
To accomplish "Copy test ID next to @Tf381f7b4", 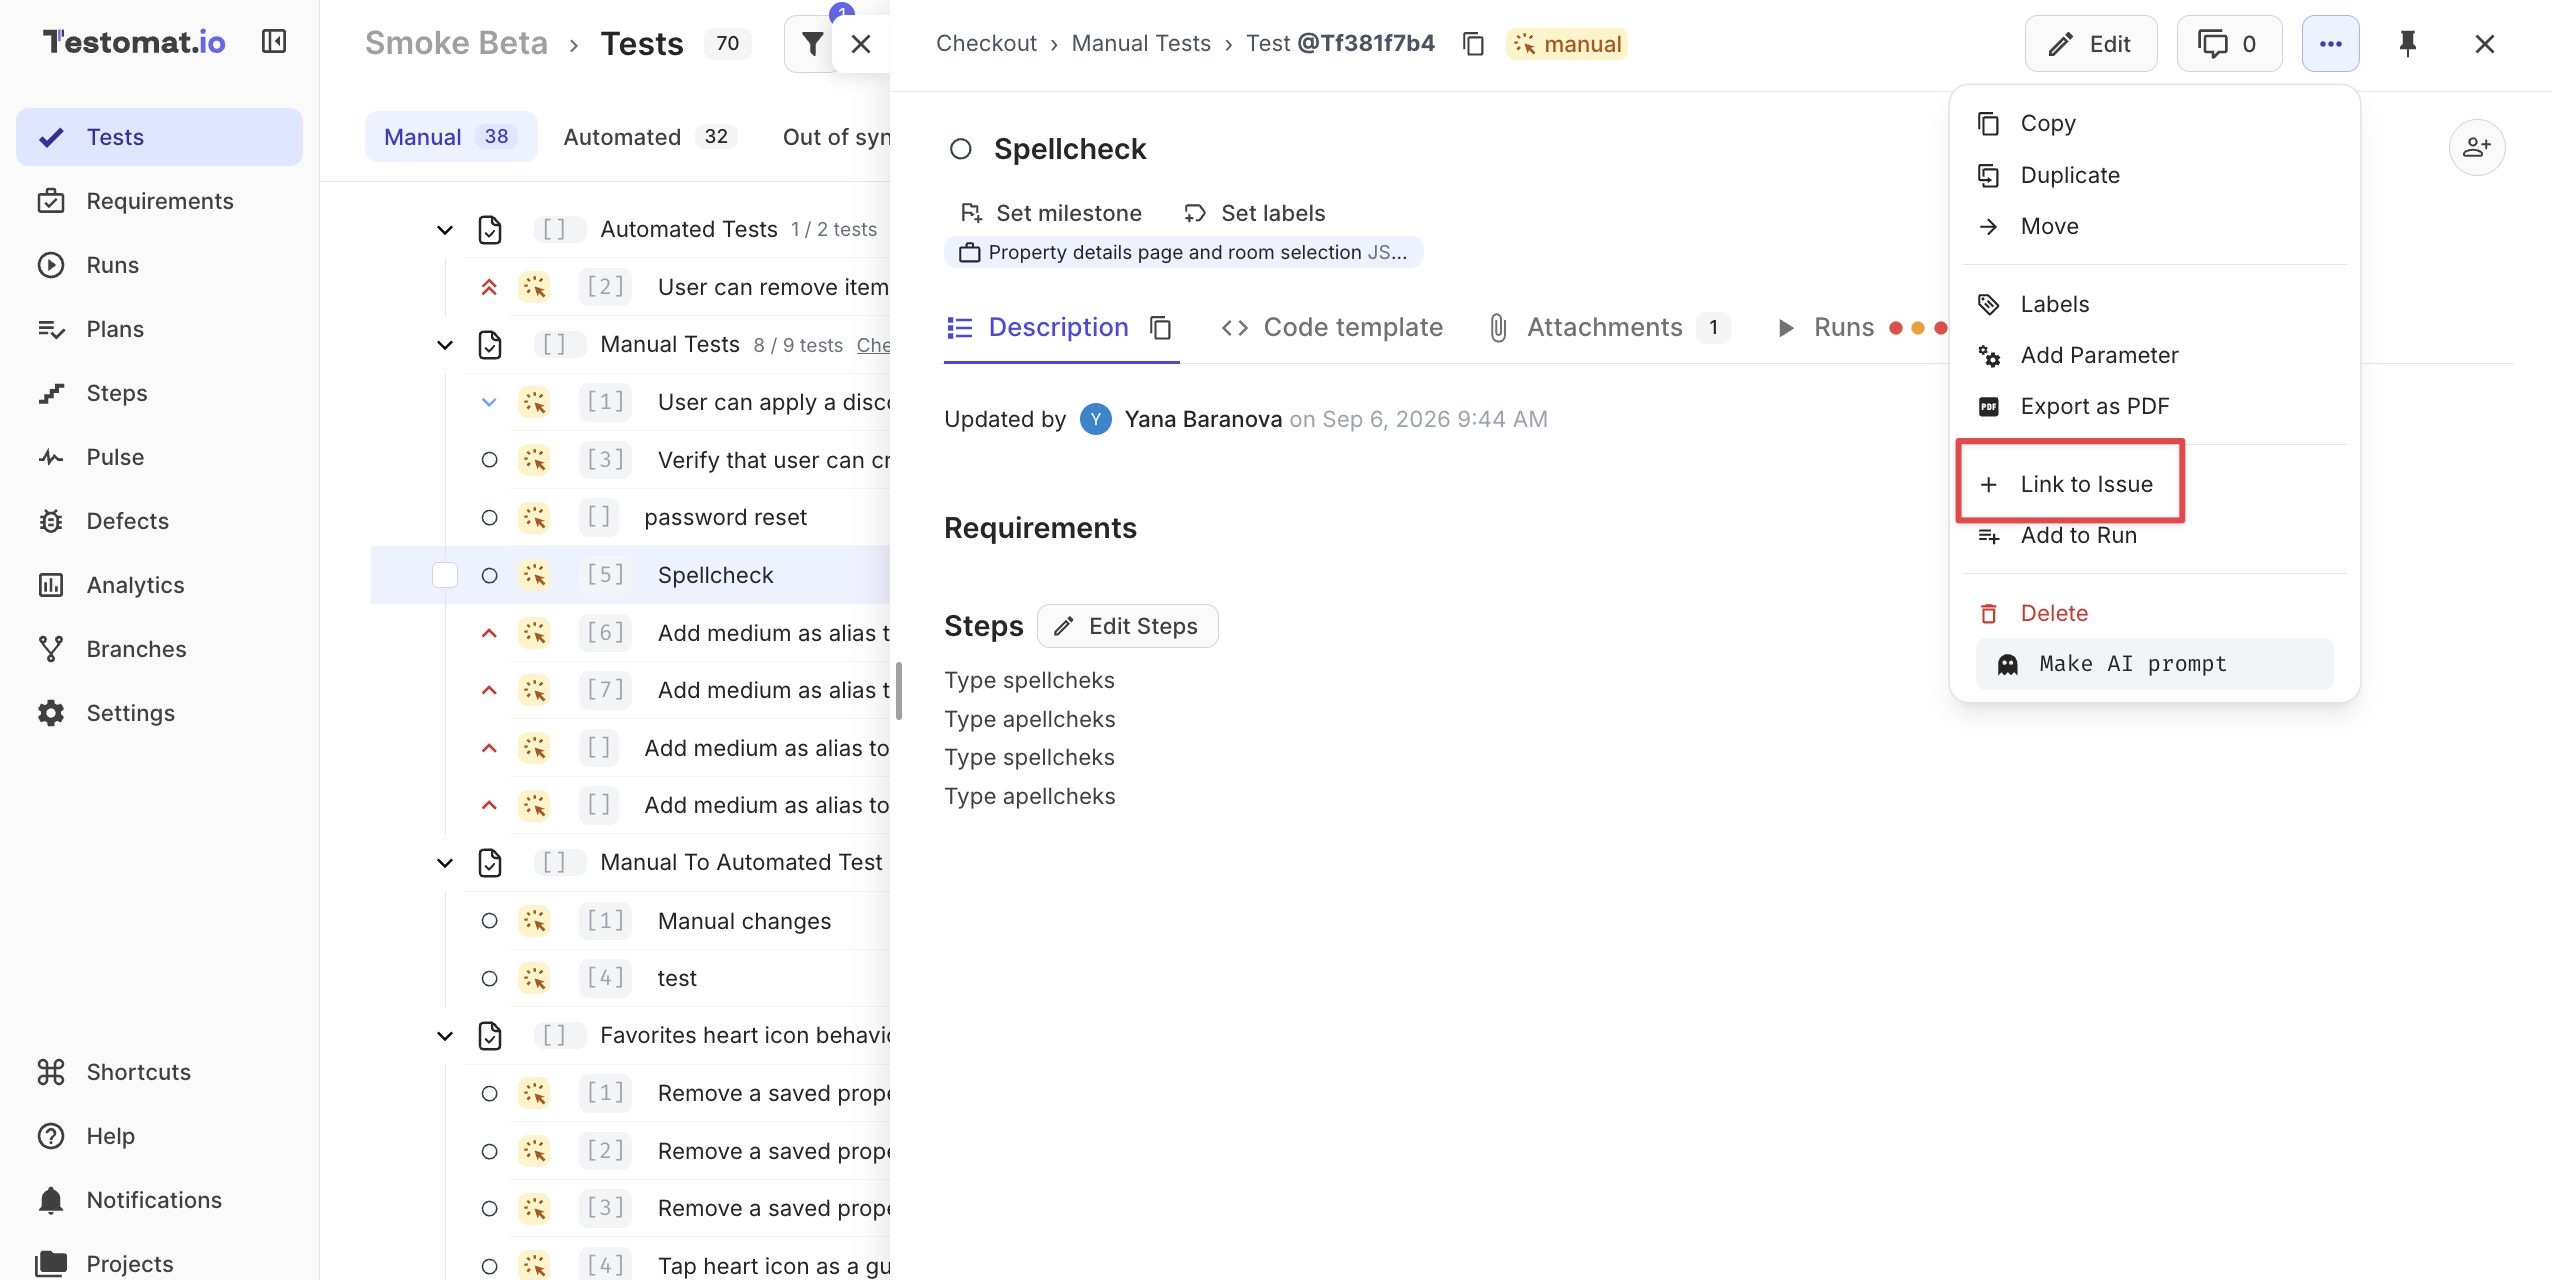I will (1473, 44).
